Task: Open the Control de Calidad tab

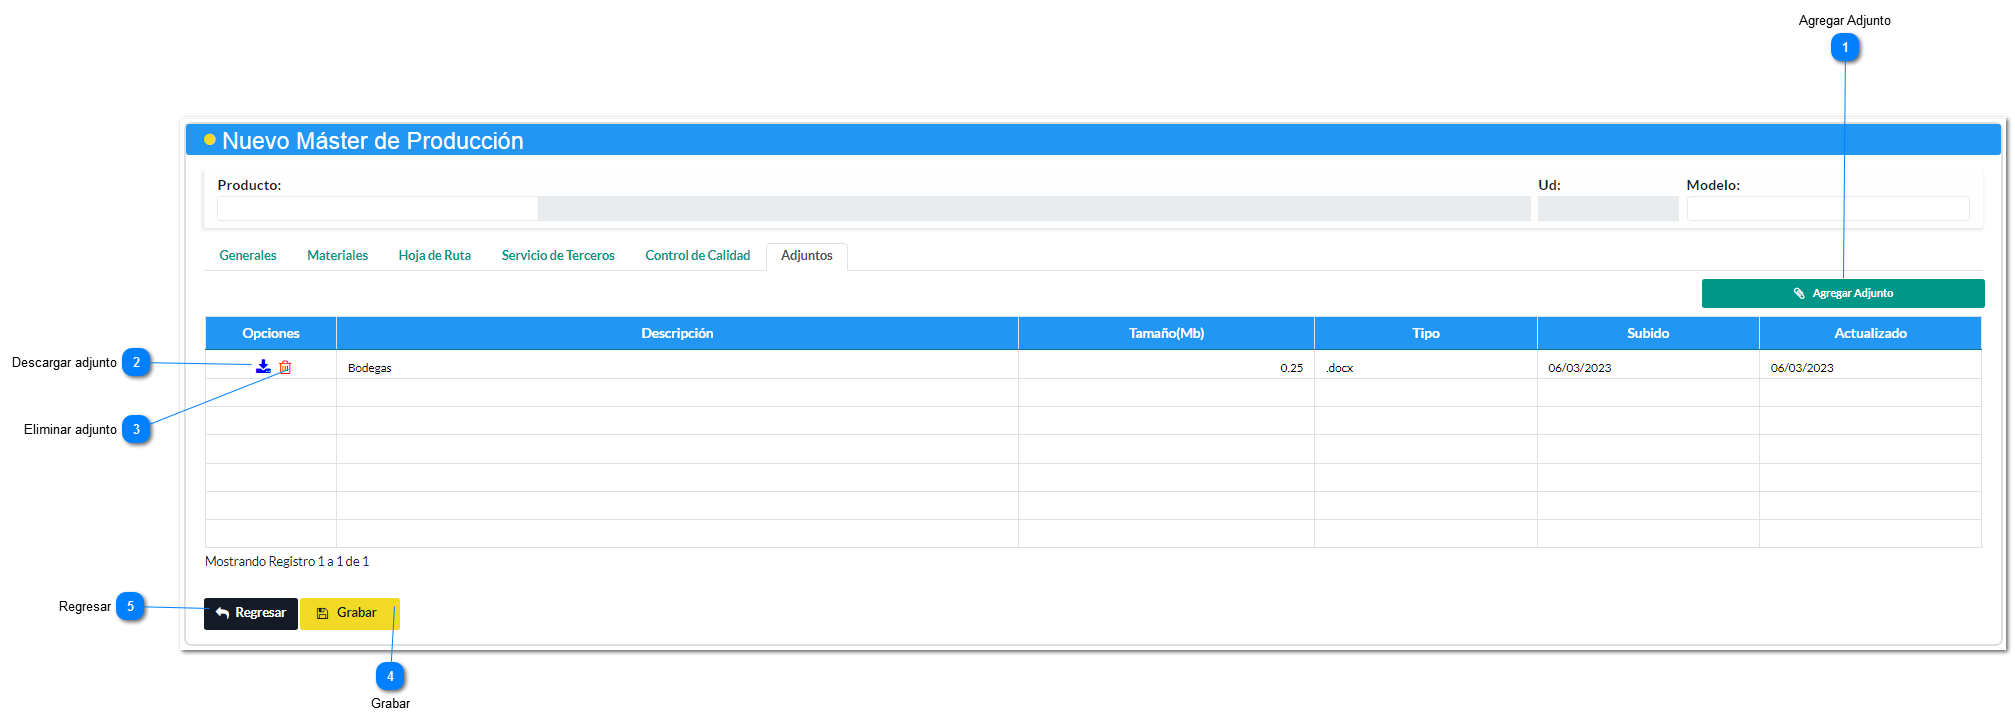Action: coord(698,256)
